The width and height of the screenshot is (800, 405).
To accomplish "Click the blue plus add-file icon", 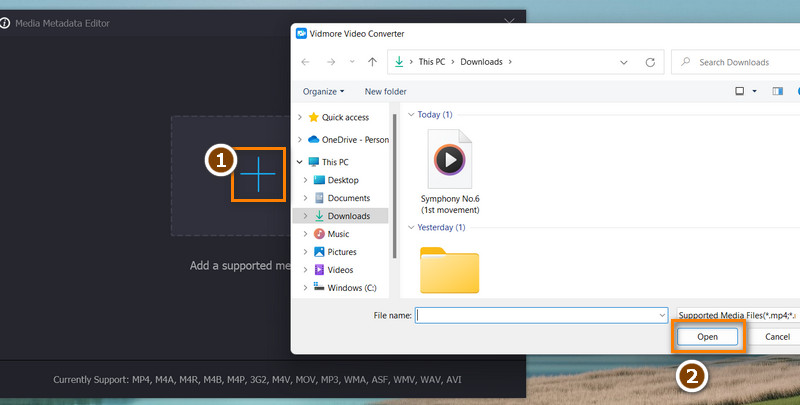I will pos(258,175).
